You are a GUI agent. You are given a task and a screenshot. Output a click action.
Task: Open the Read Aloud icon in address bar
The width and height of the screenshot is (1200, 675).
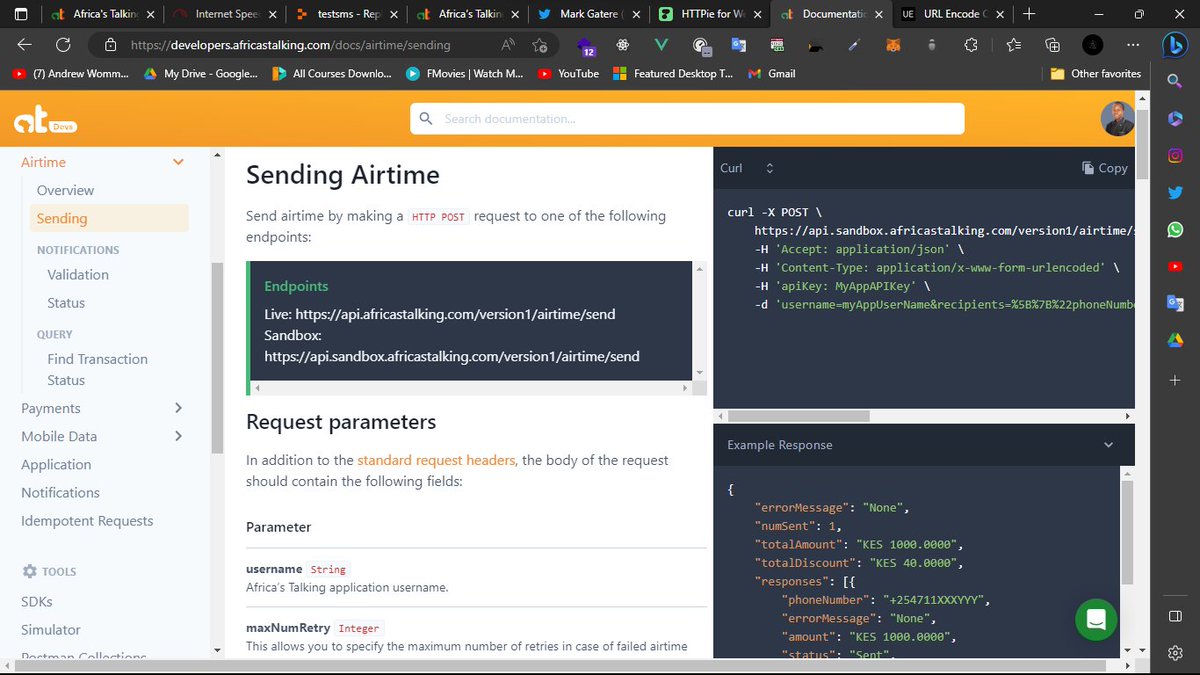pos(508,45)
